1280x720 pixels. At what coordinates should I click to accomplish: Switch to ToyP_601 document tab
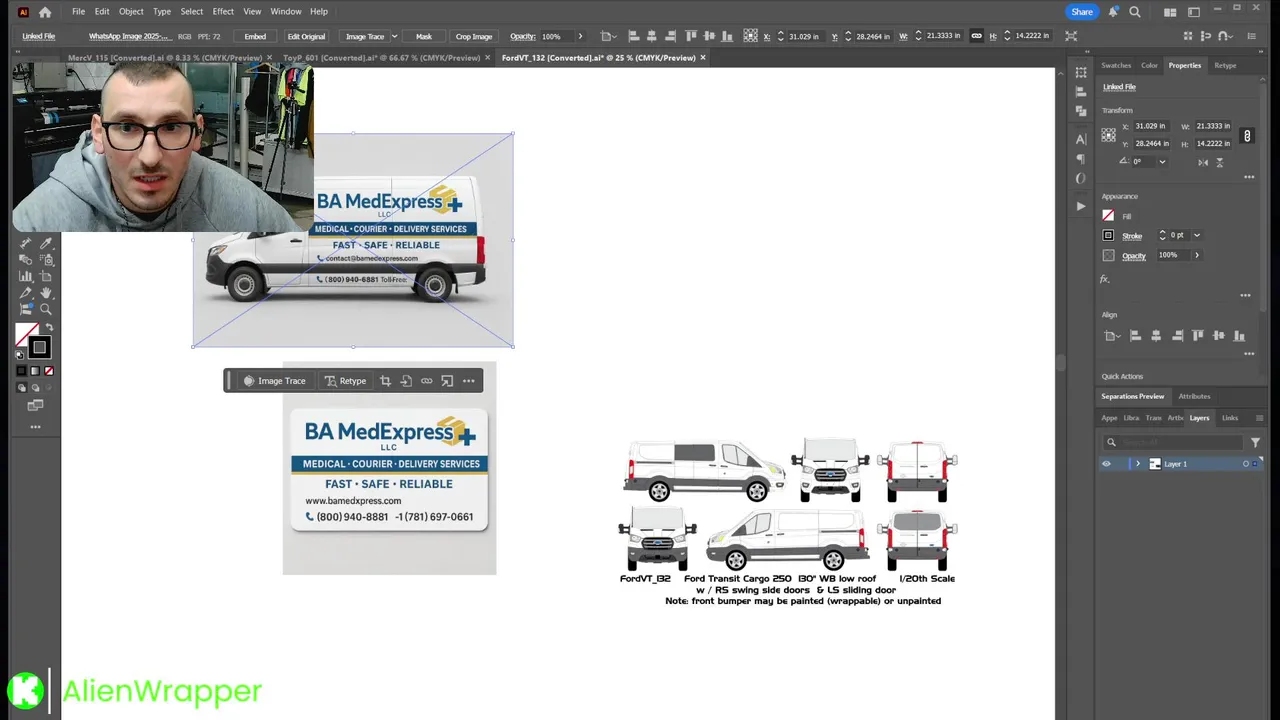[387, 58]
